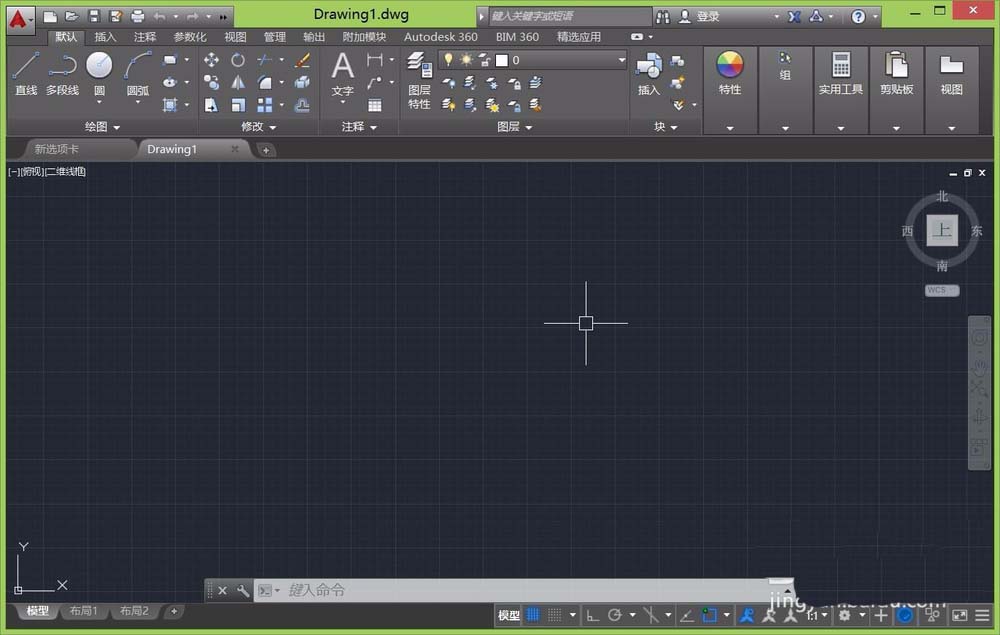Click the Rotate tool icon
The image size is (1000, 635).
[x=238, y=60]
